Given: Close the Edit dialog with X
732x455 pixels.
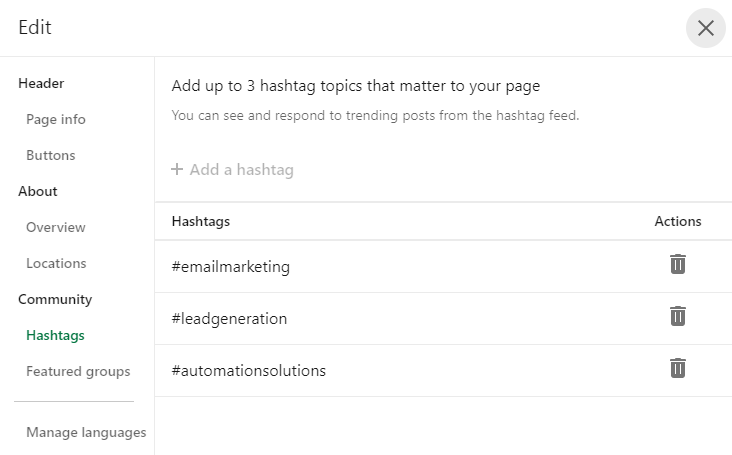Looking at the screenshot, I should coord(705,28).
